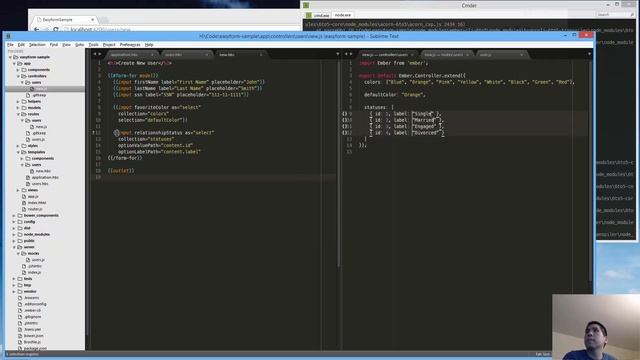This screenshot has height=360, width=640.
Task: Select the EasyformSample tab in Chrome
Action: pos(65,20)
